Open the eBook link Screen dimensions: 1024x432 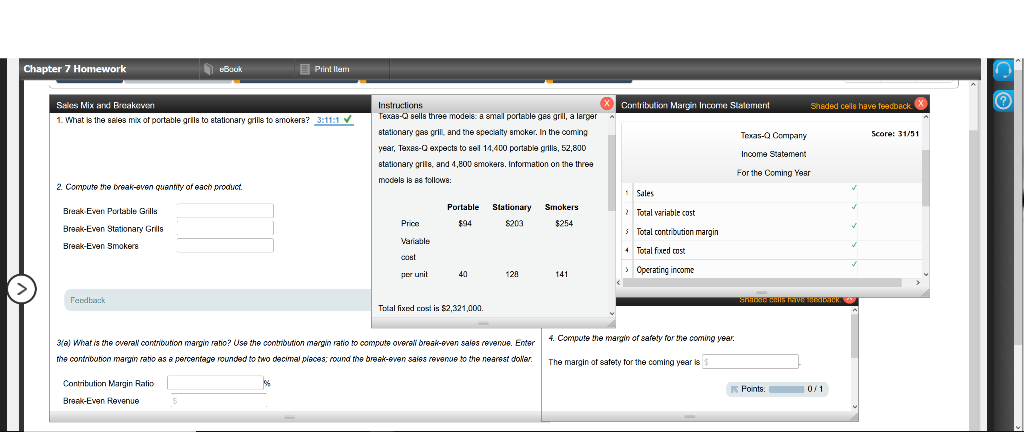point(223,69)
